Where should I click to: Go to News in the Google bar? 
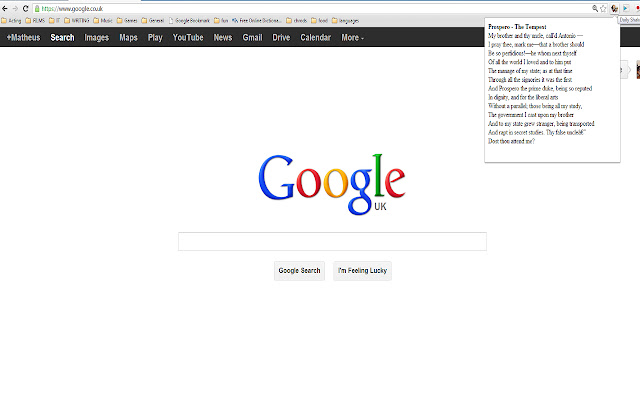point(223,38)
